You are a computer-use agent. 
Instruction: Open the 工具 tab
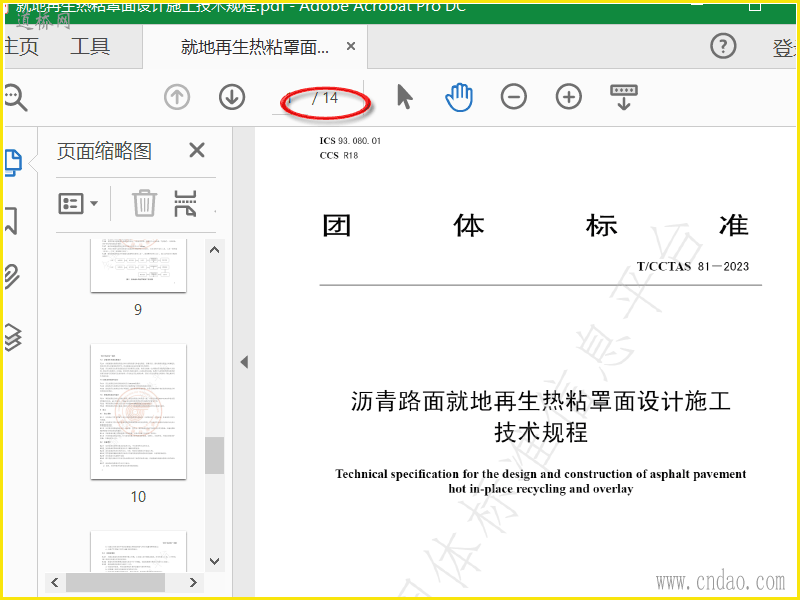coord(90,46)
